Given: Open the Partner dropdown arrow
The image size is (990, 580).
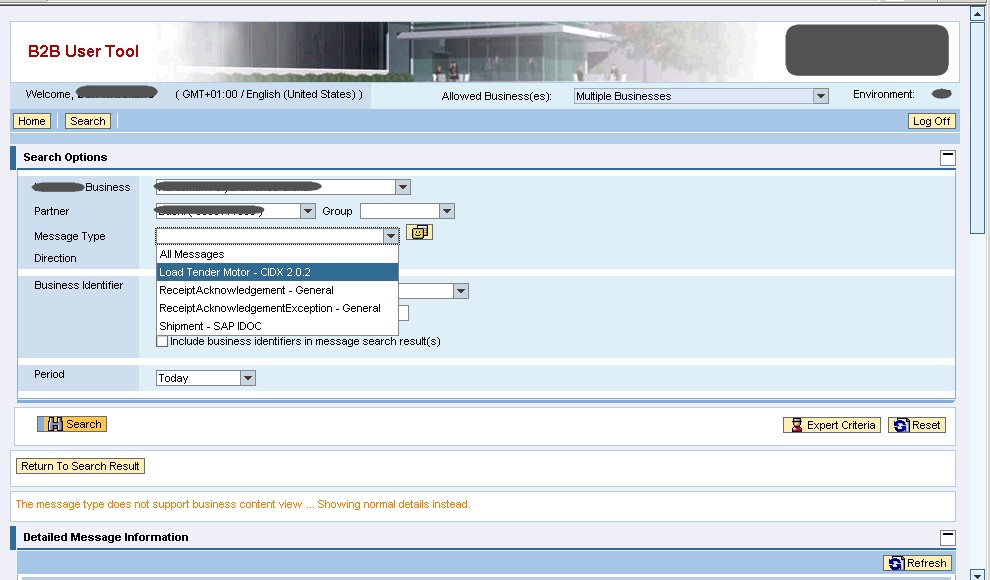Looking at the screenshot, I should click(x=308, y=211).
